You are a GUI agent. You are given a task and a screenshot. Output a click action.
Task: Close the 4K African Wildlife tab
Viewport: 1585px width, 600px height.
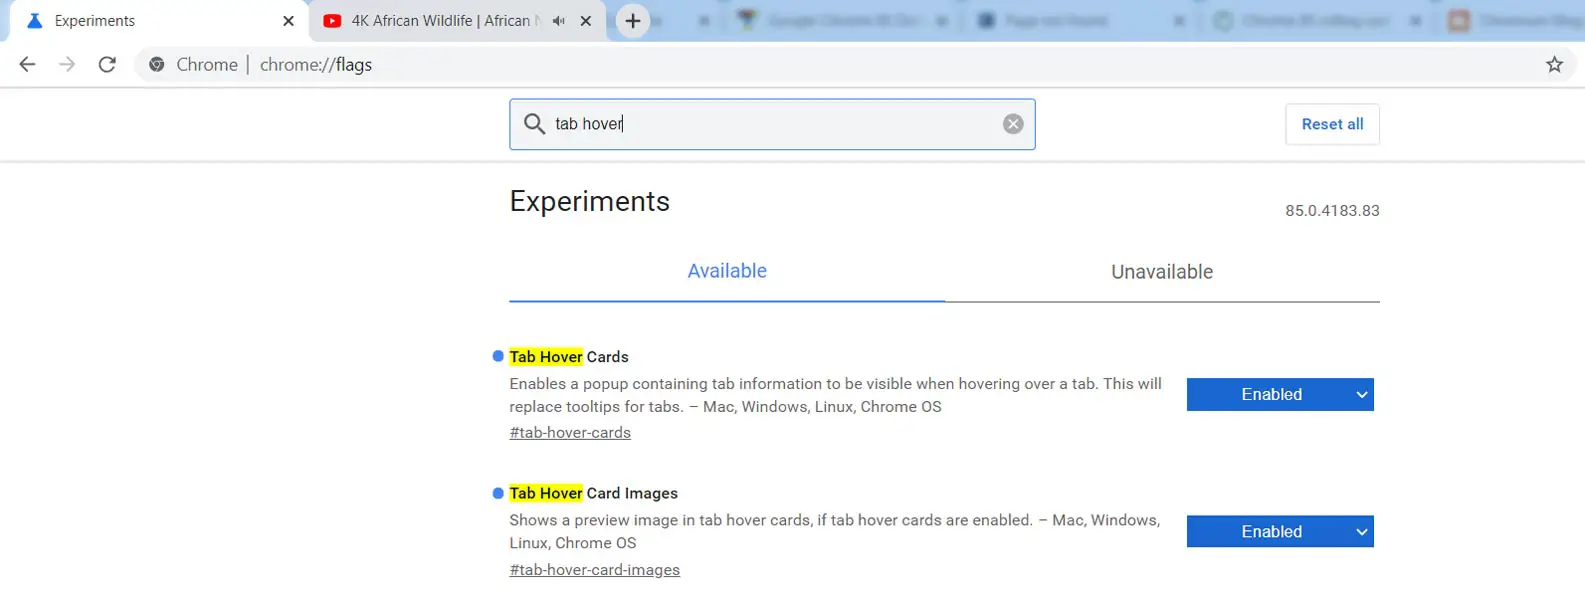tap(586, 21)
